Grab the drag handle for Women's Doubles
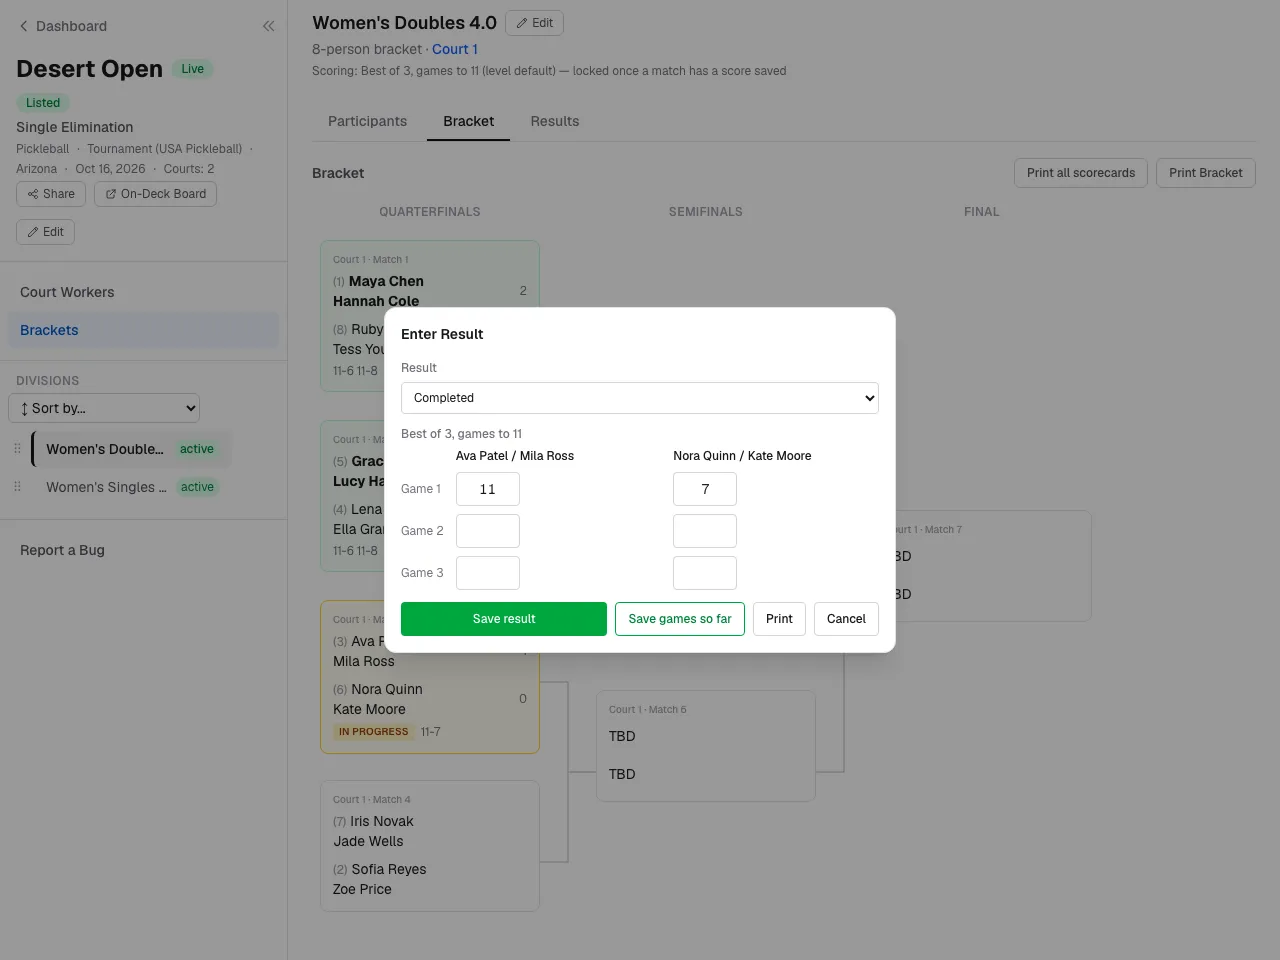The height and width of the screenshot is (960, 1280). click(17, 449)
